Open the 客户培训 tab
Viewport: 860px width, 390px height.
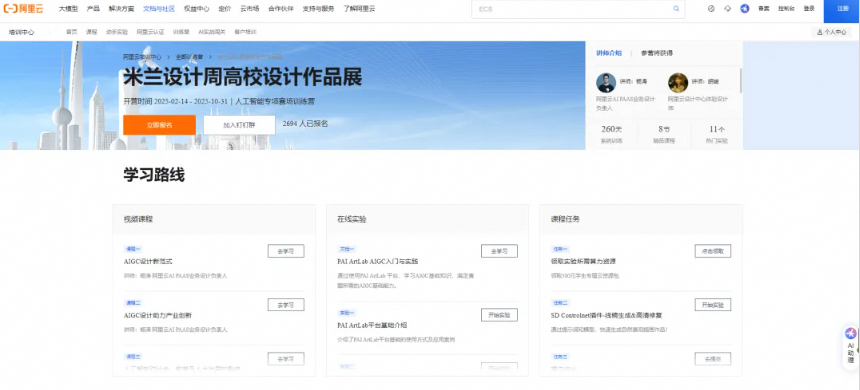tap(245, 32)
